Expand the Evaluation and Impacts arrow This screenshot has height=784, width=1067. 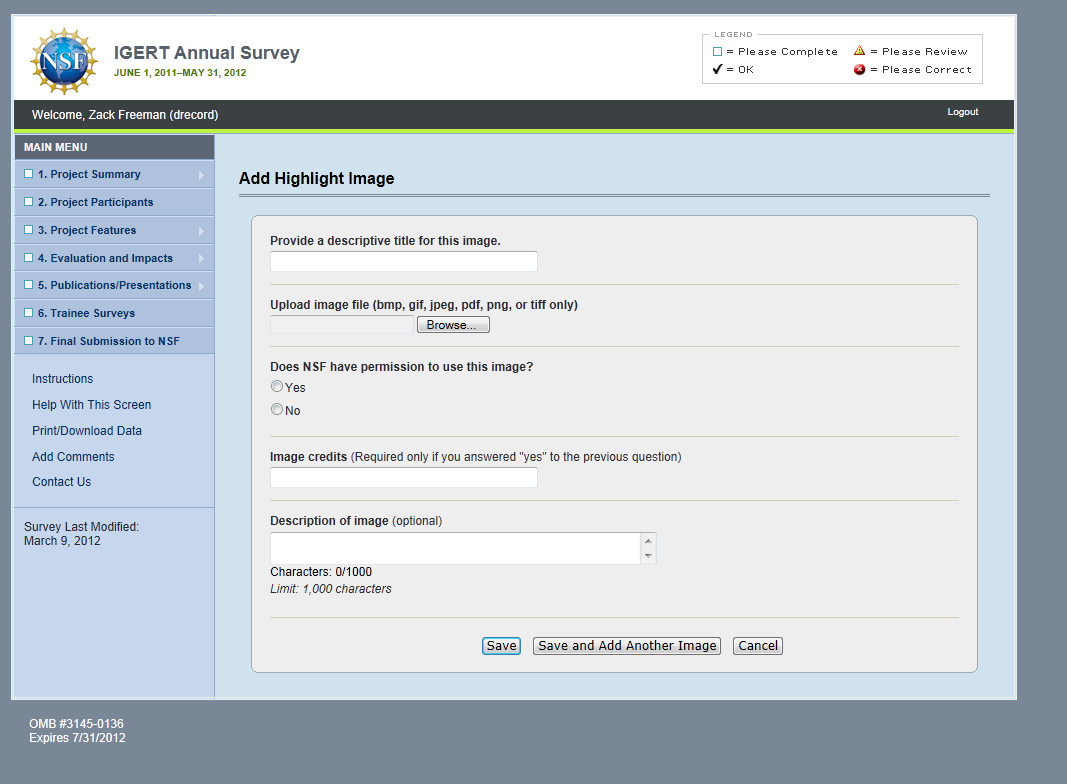coord(201,258)
